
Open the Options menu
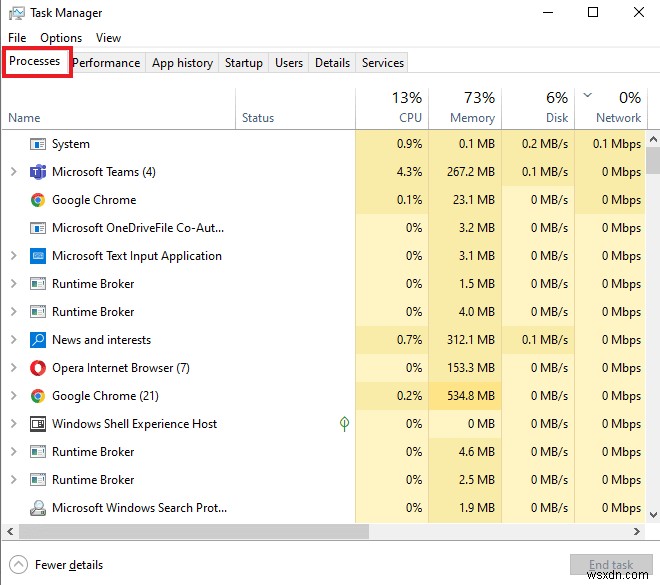[x=61, y=38]
